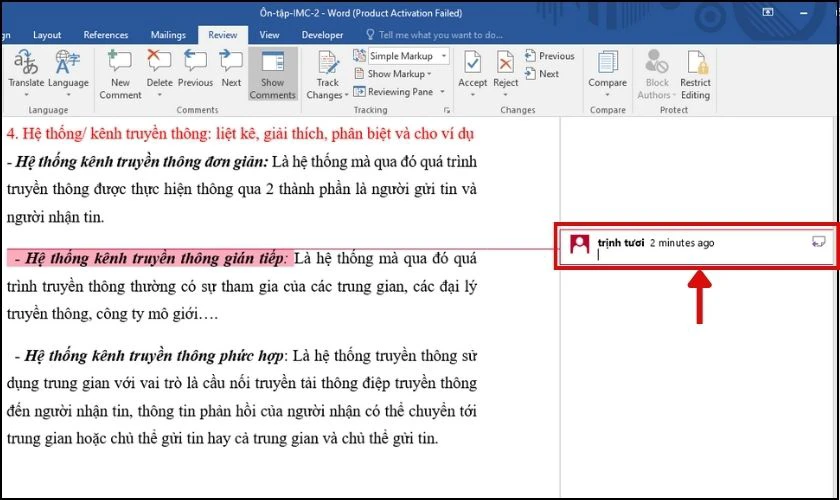Expand the Language dropdown arrow

click(x=68, y=95)
